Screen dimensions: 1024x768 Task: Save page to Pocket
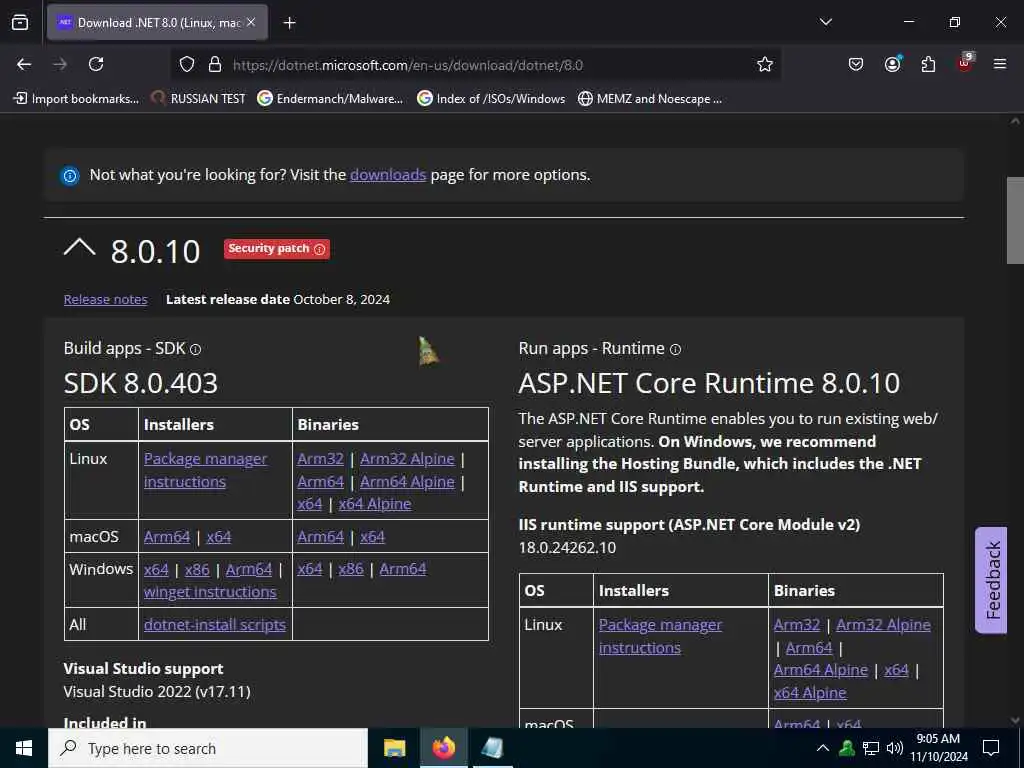(x=856, y=64)
